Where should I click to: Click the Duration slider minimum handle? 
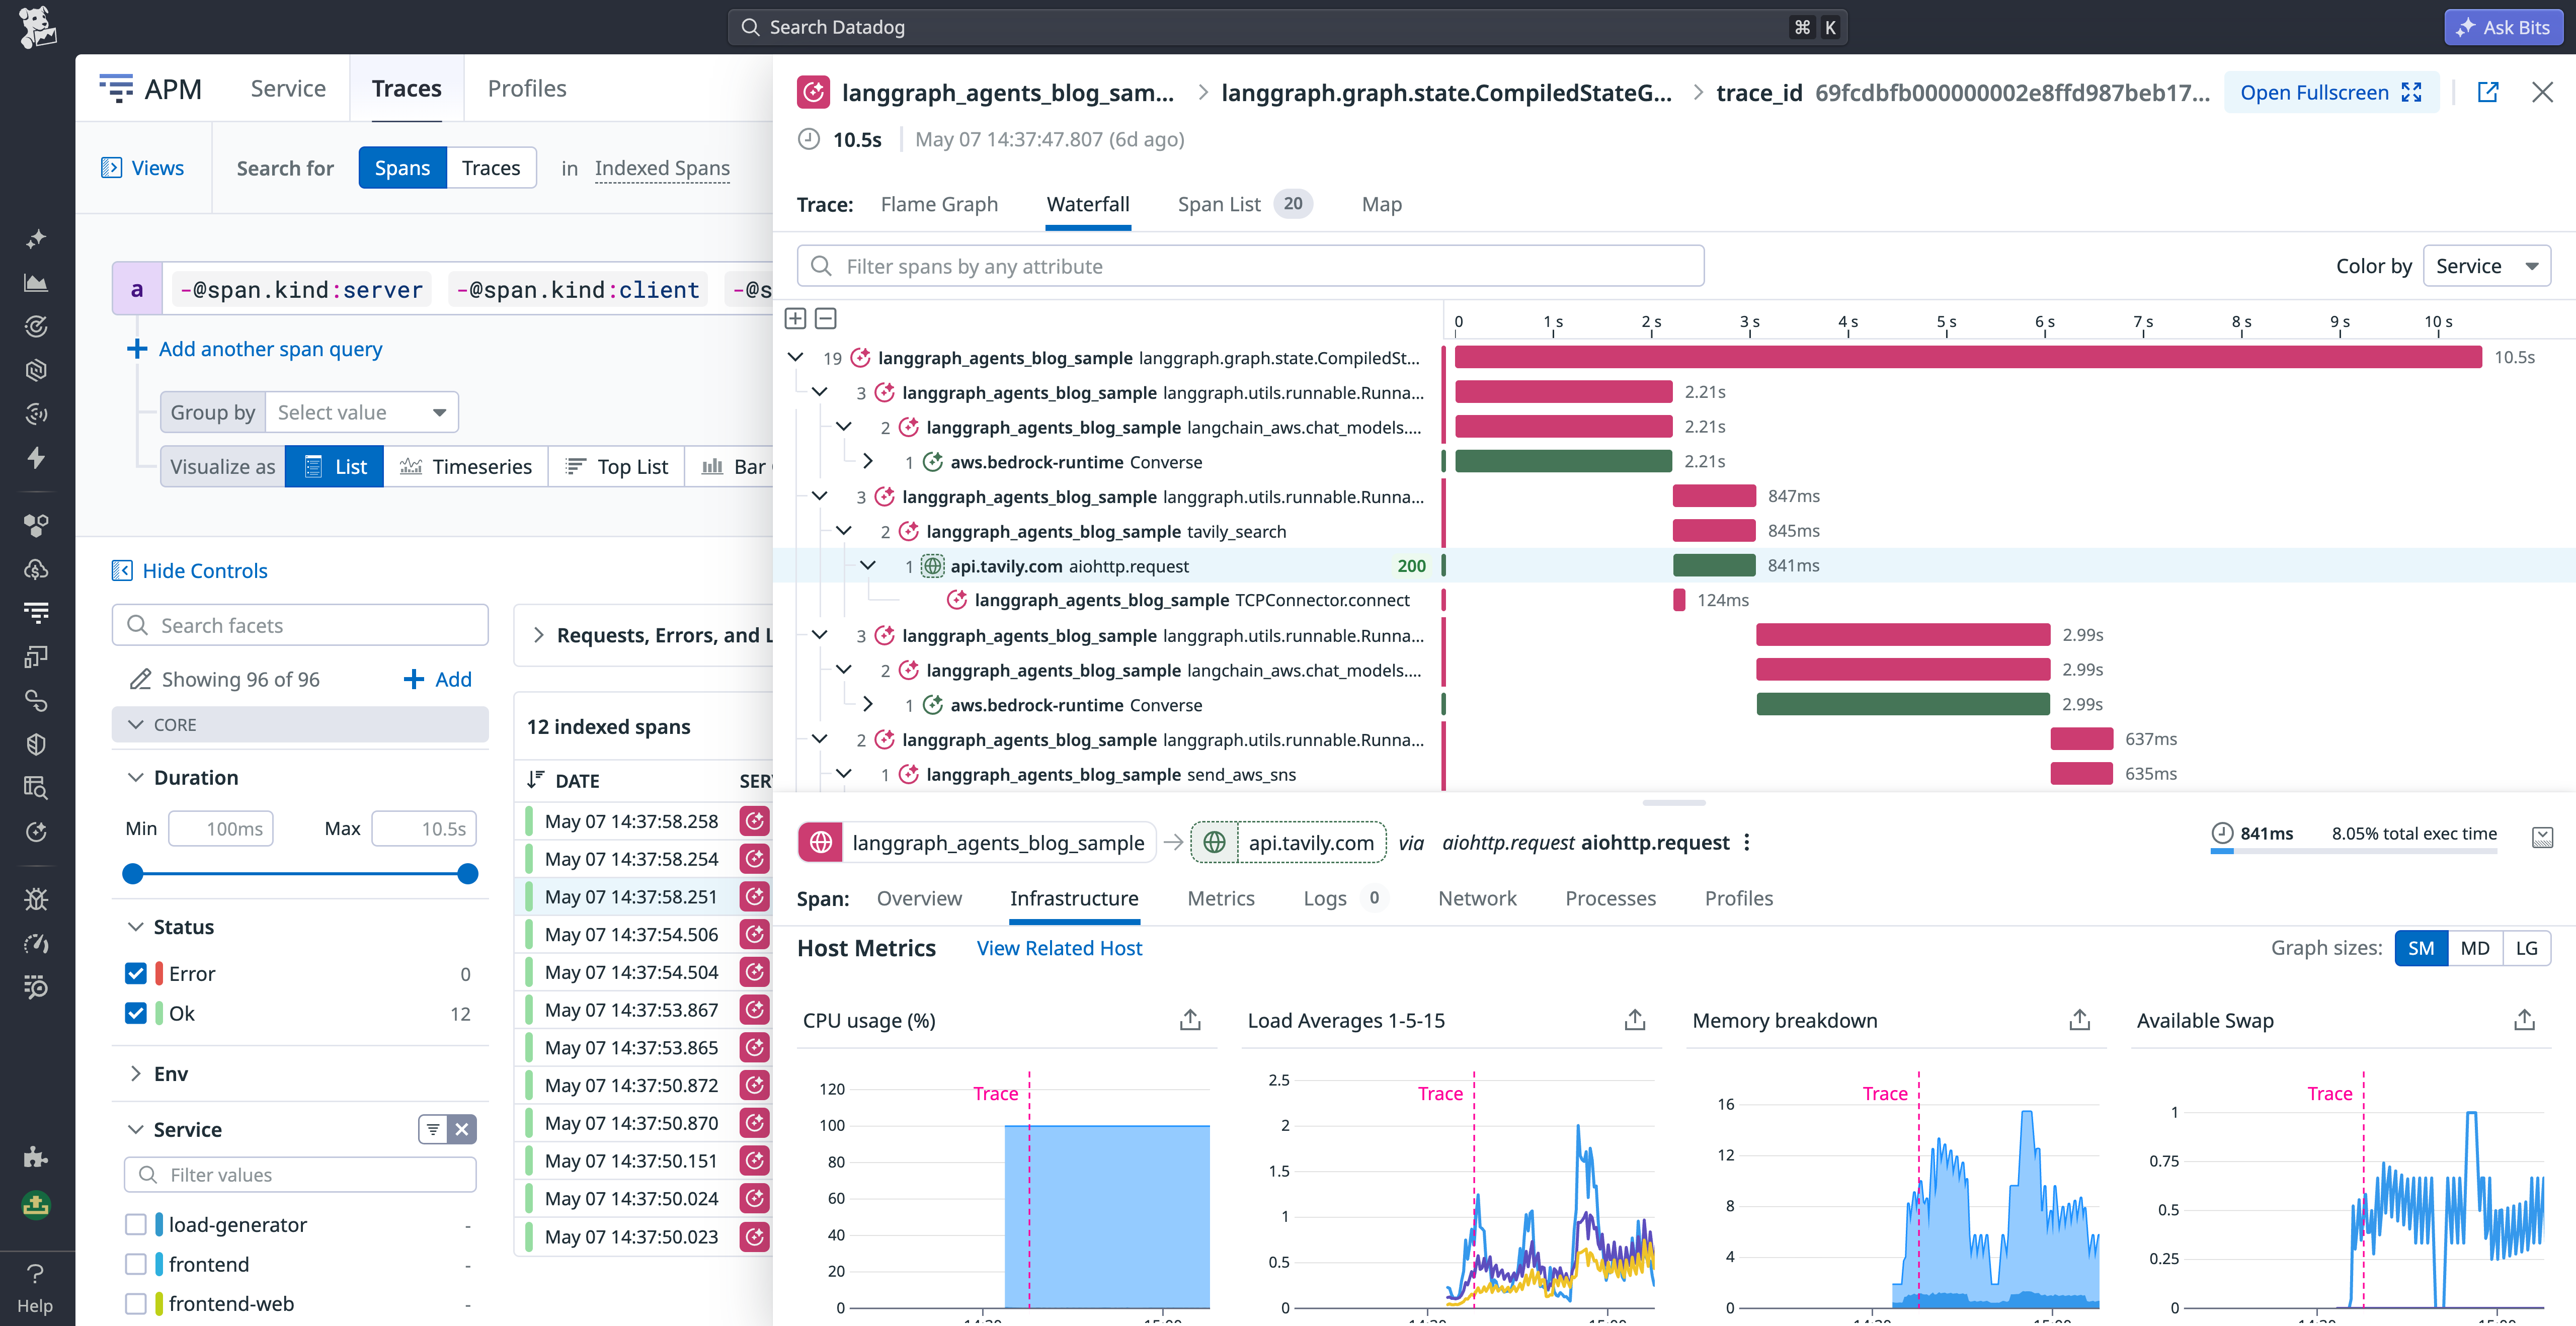point(132,873)
